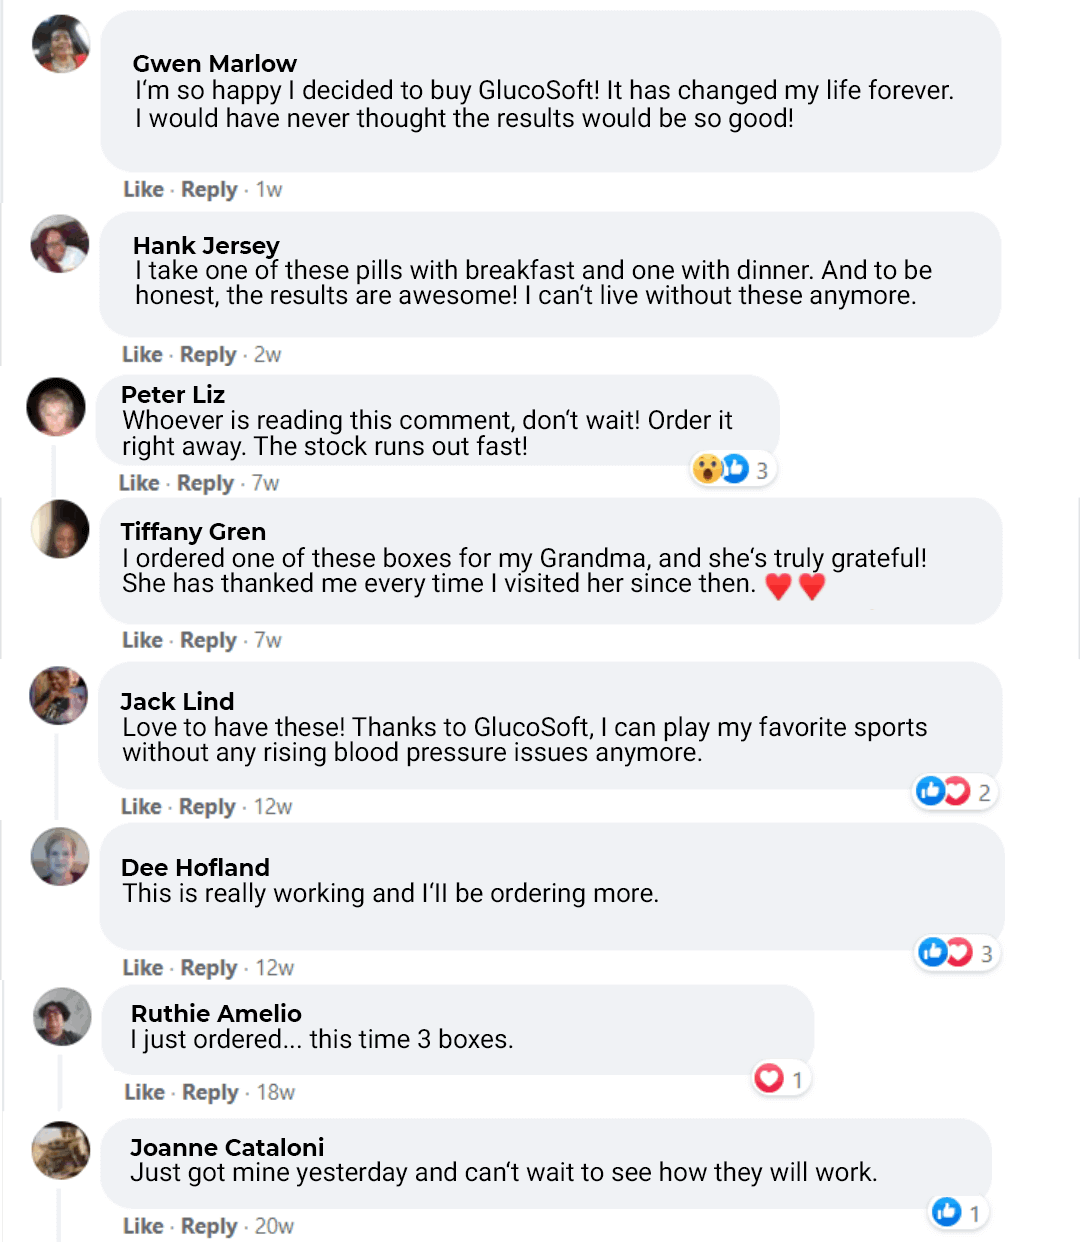This screenshot has width=1080, height=1244.
Task: Like Gwen Marlow's comment
Action: [x=143, y=190]
